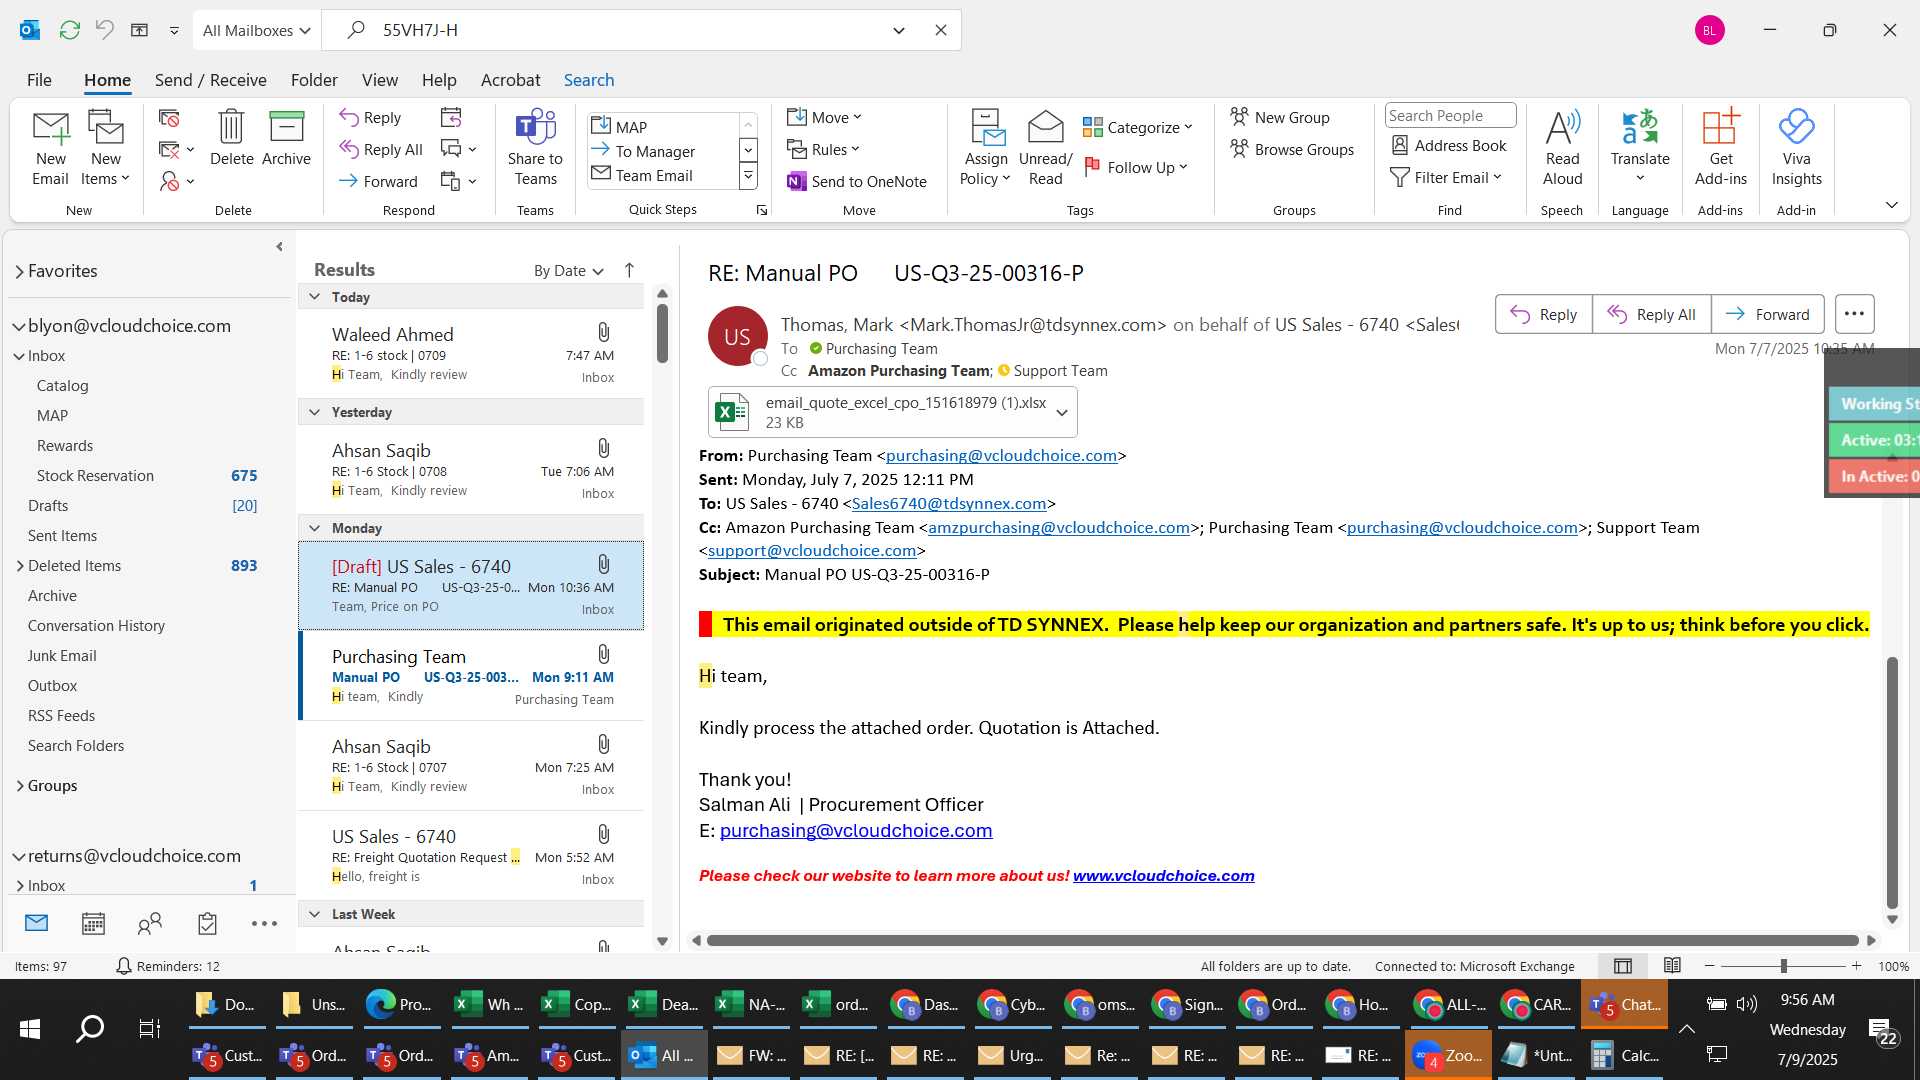Click the New Group icon
1920x1080 pixels.
click(x=1239, y=117)
